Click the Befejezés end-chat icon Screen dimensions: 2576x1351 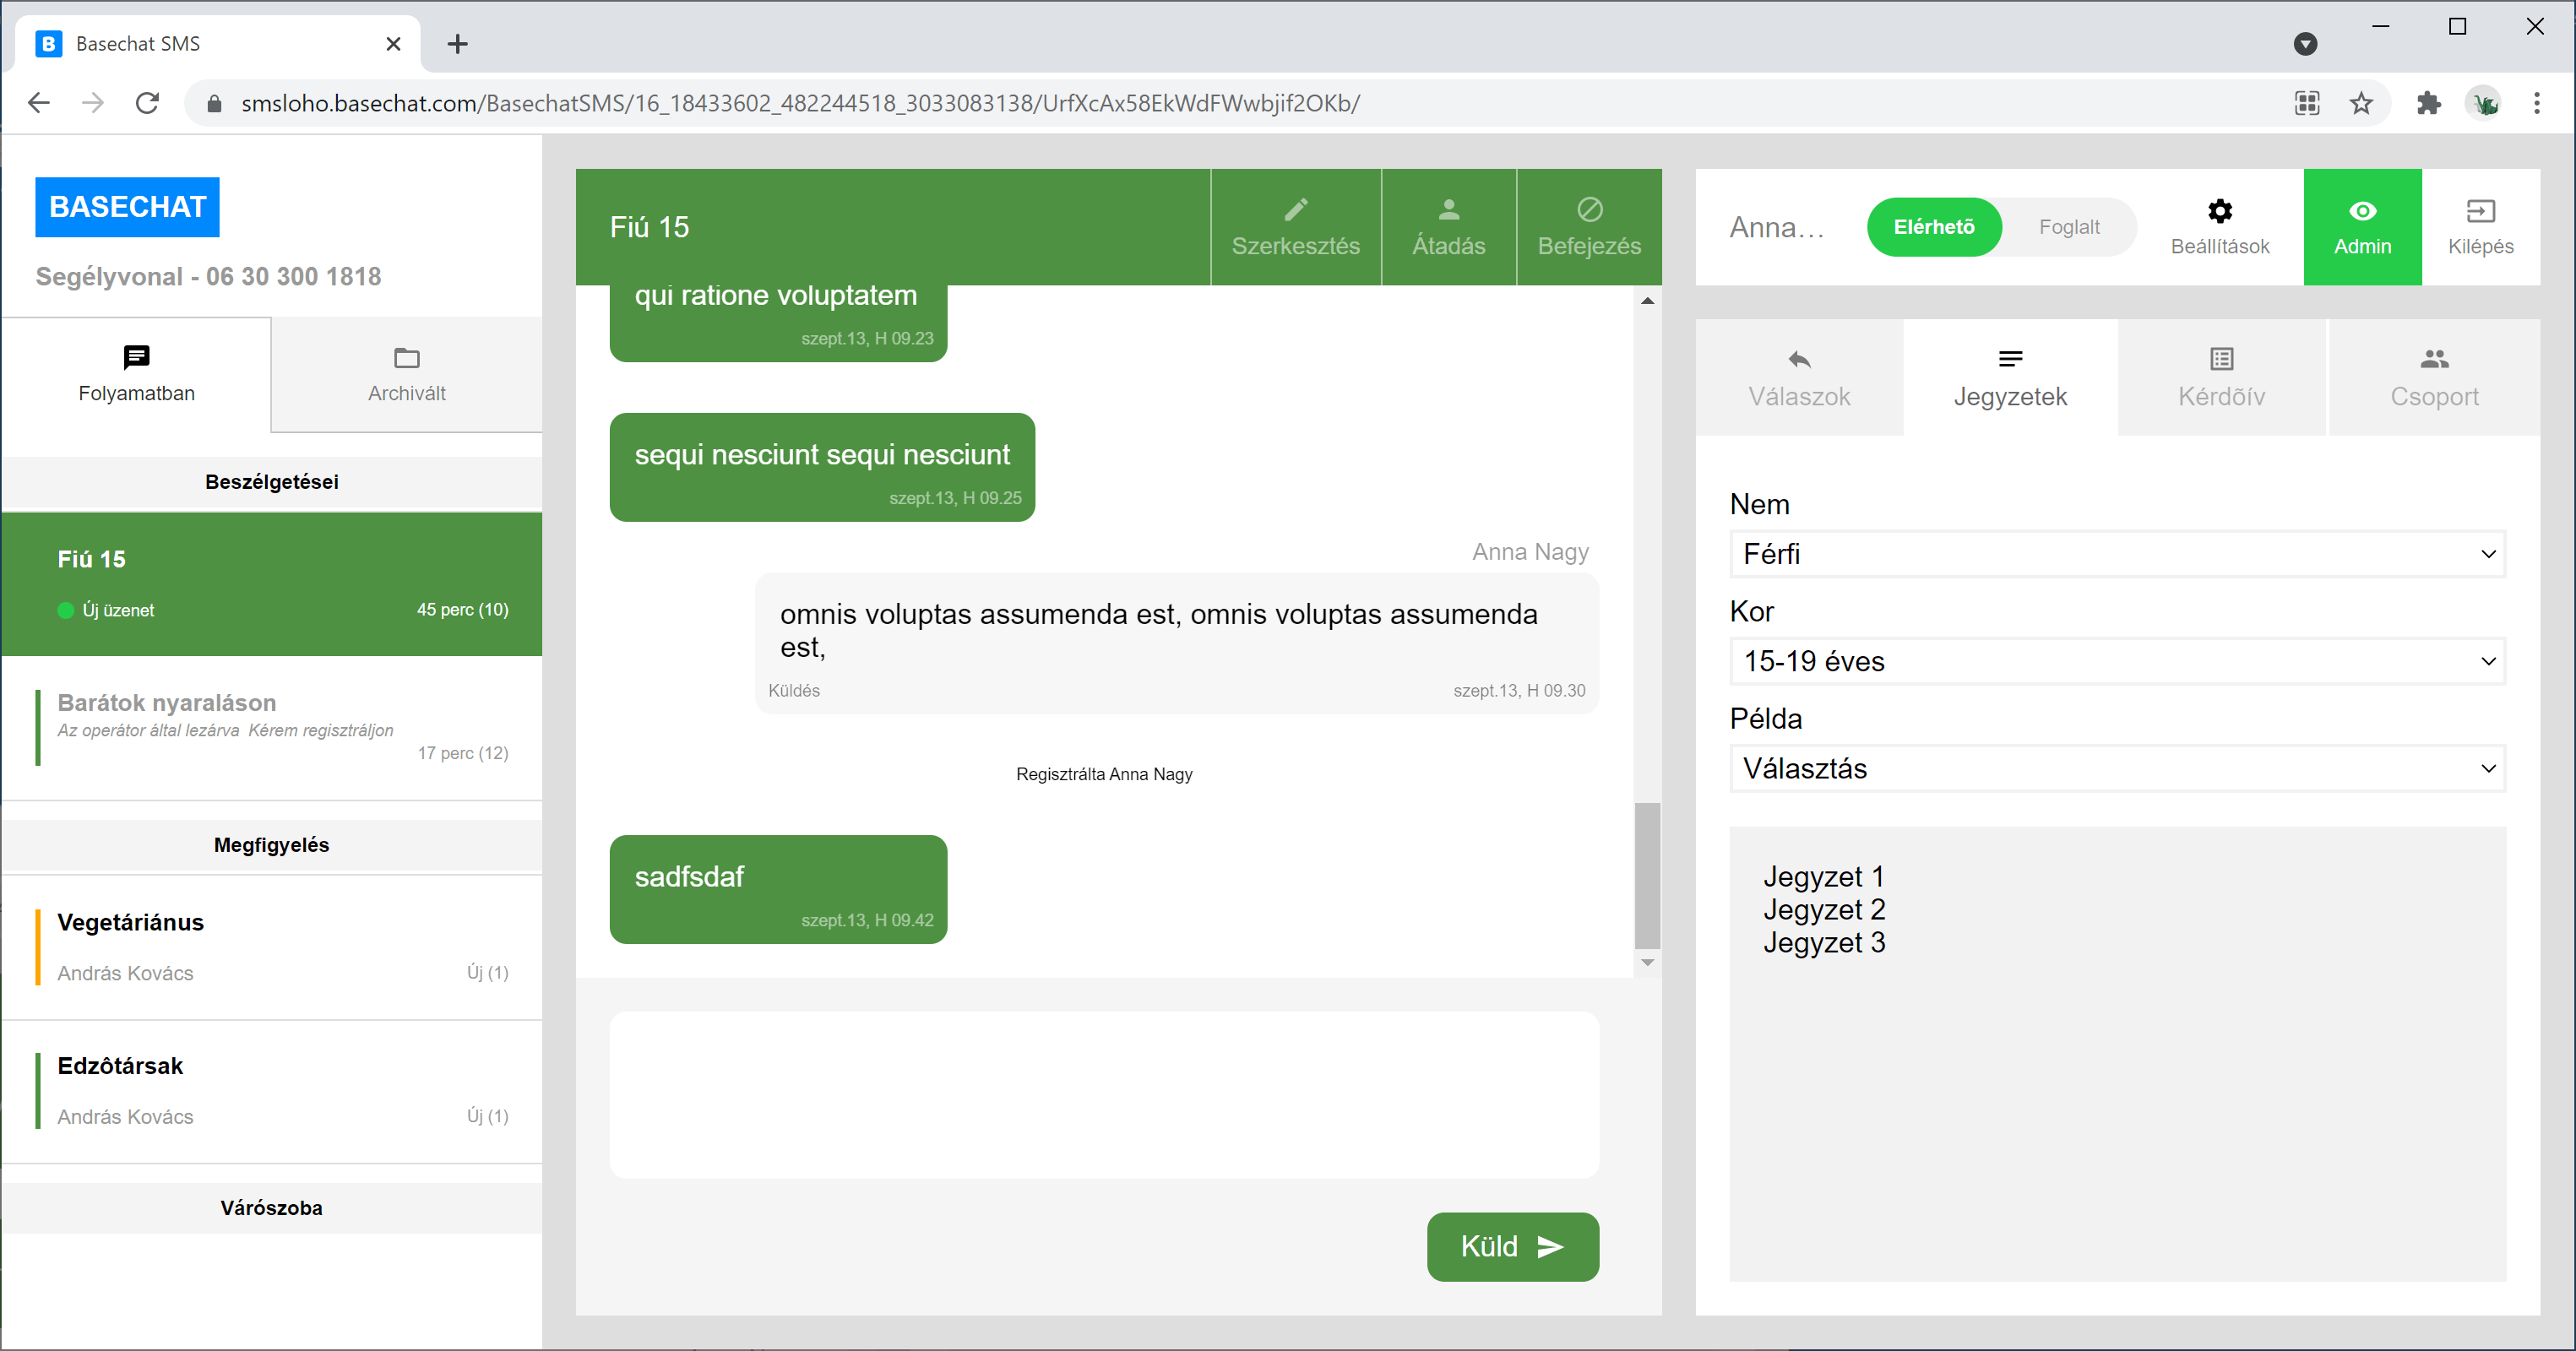[x=1589, y=209]
